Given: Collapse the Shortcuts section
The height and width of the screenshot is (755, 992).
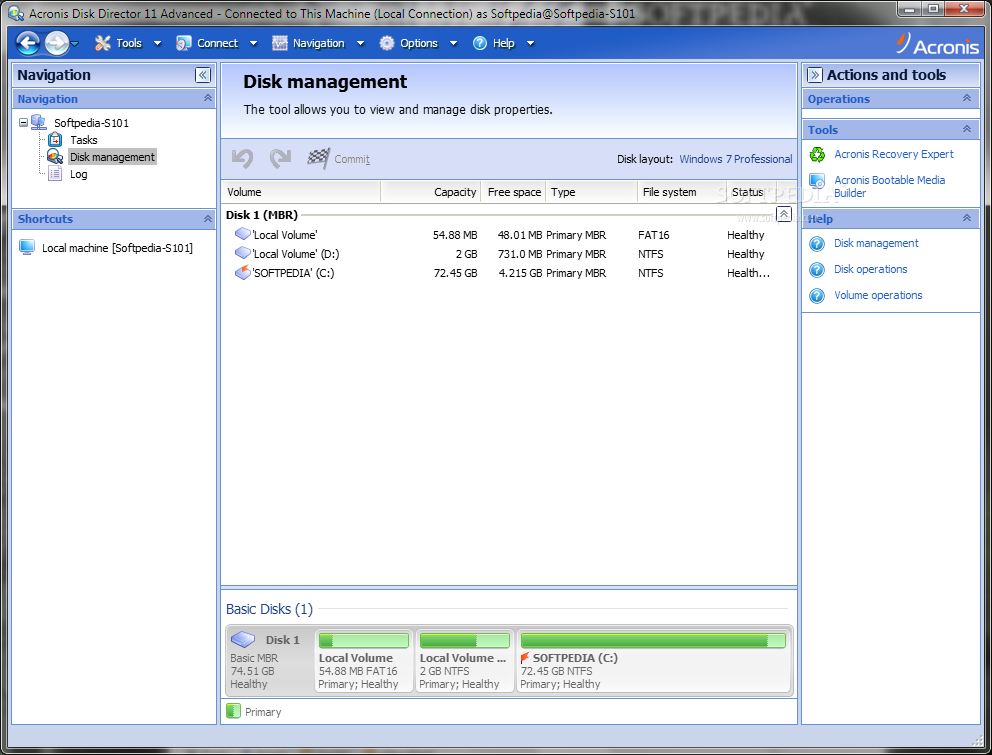Looking at the screenshot, I should (208, 219).
